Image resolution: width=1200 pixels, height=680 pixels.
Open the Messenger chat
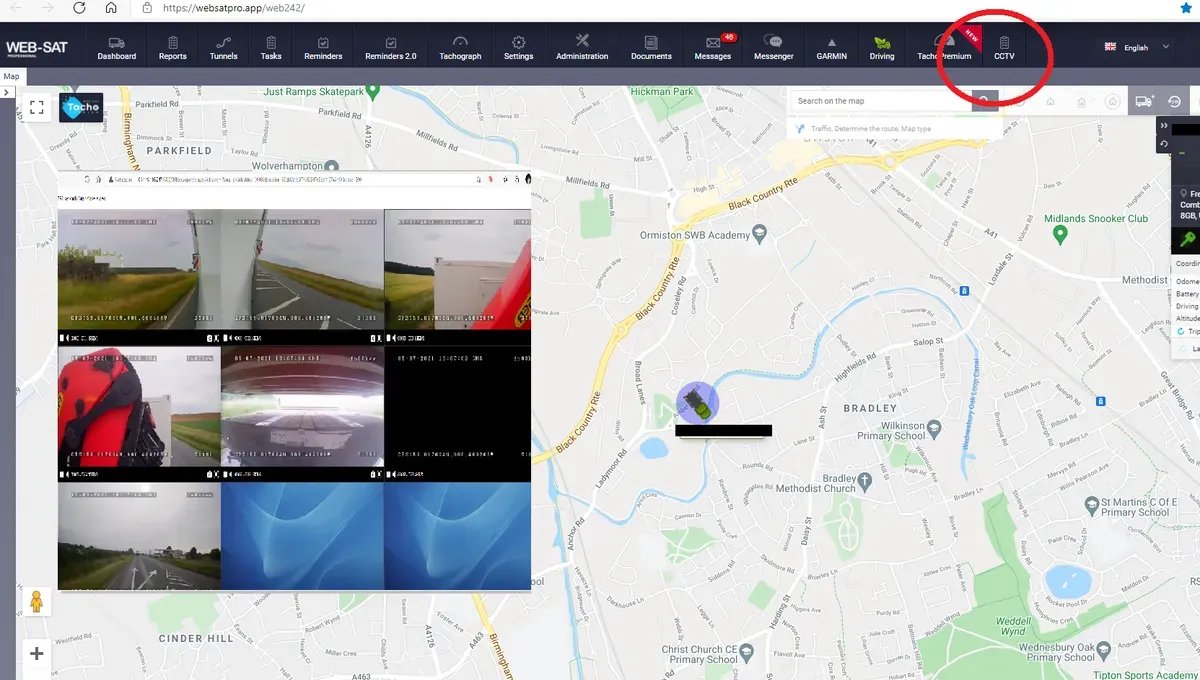(773, 46)
